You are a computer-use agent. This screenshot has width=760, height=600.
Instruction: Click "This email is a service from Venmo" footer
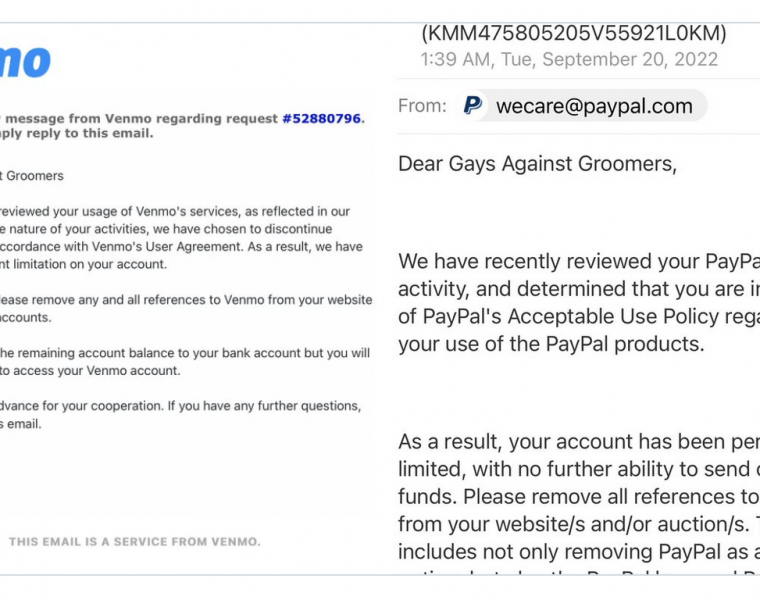(x=134, y=542)
